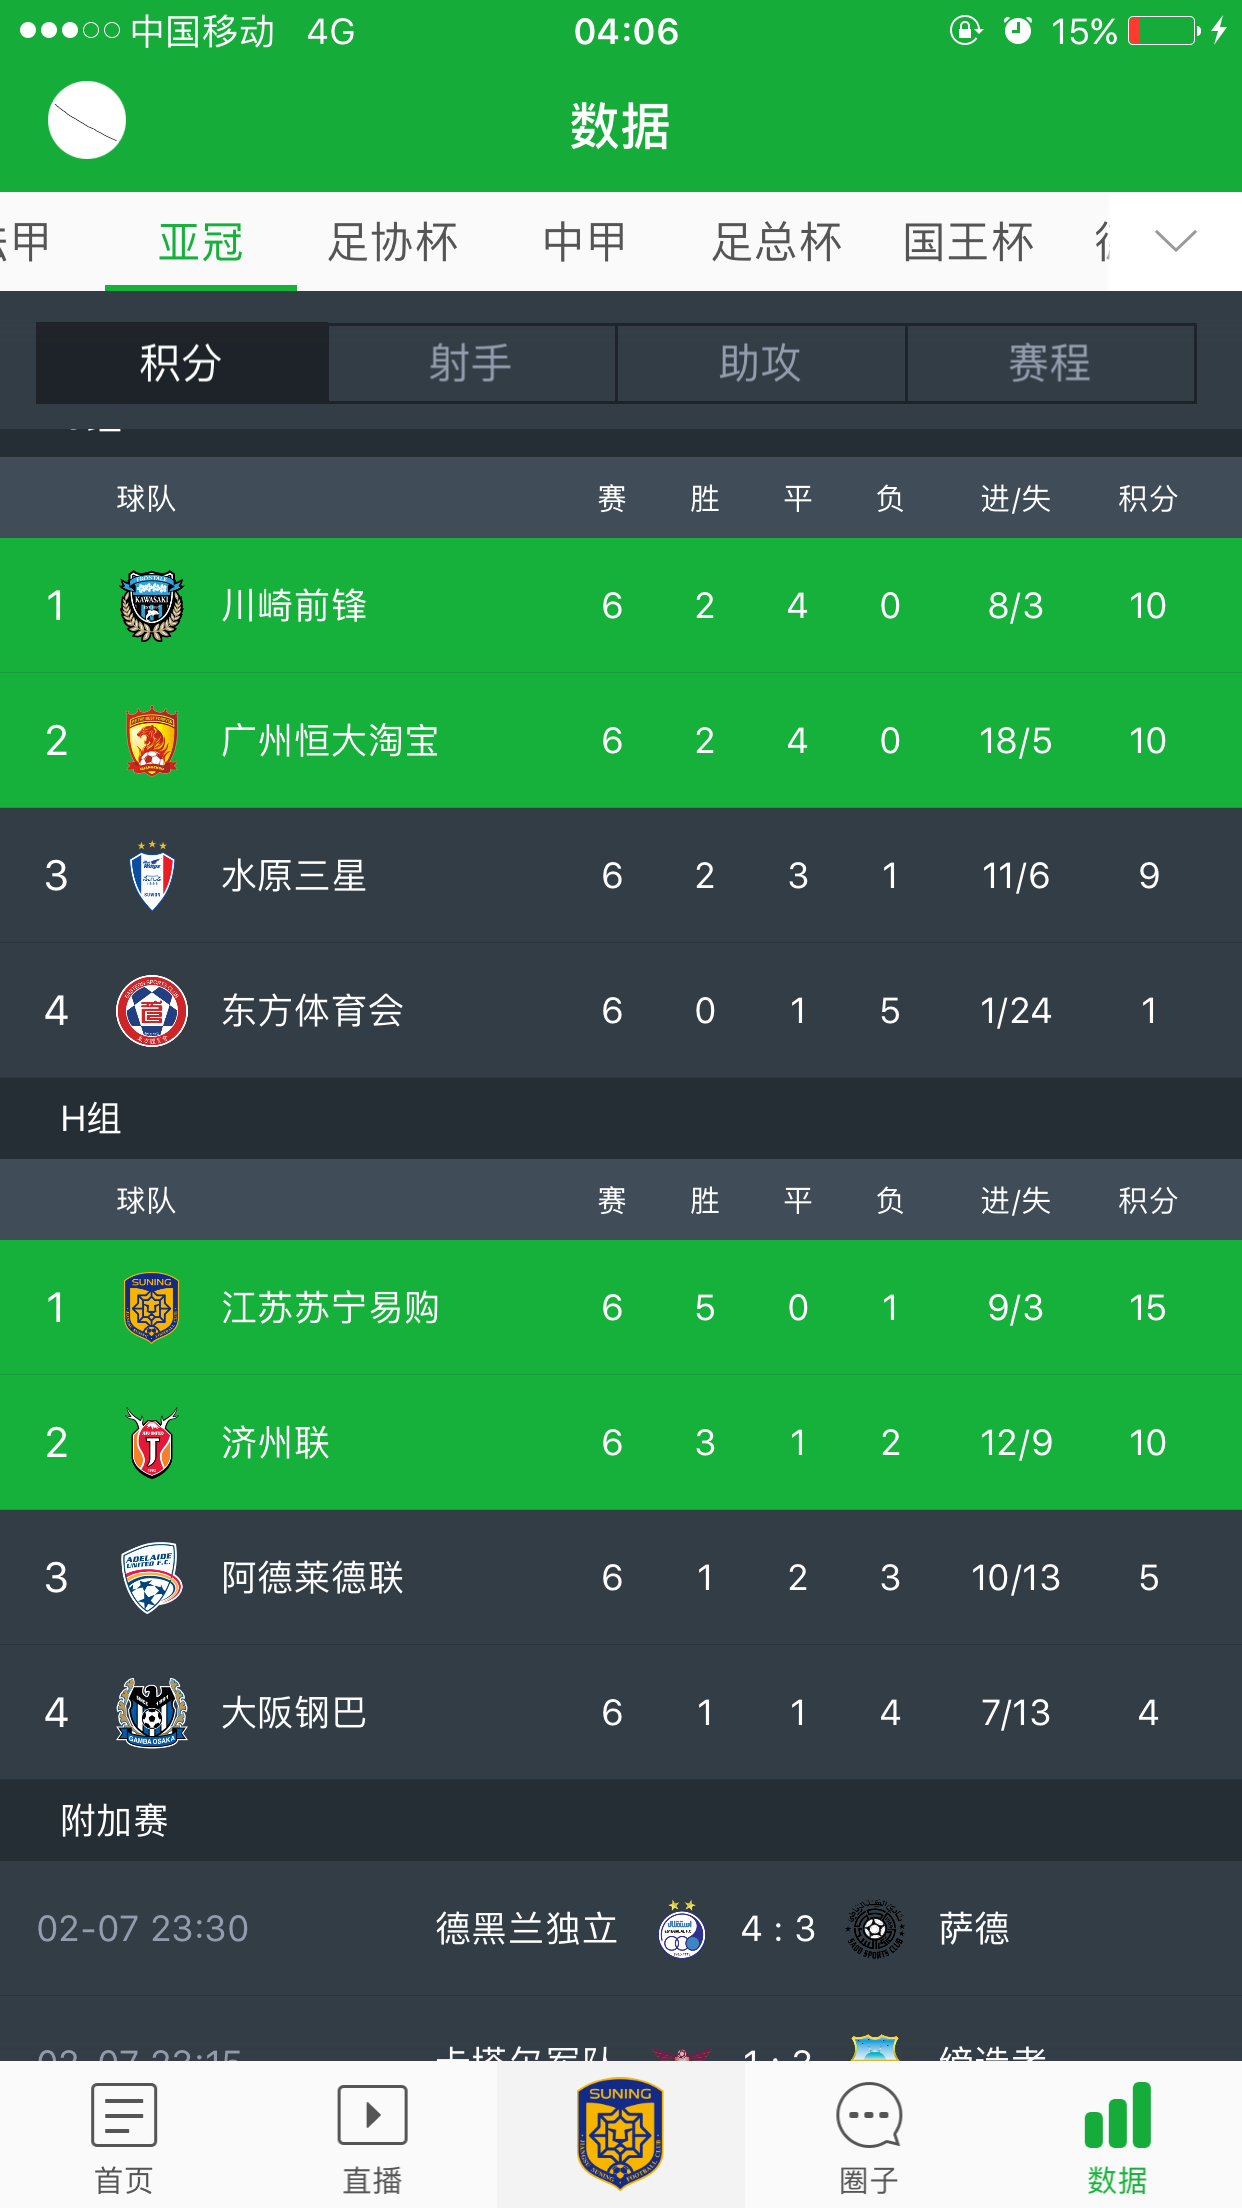
Task: Switch to the 足协杯 league tab
Action: pos(393,242)
